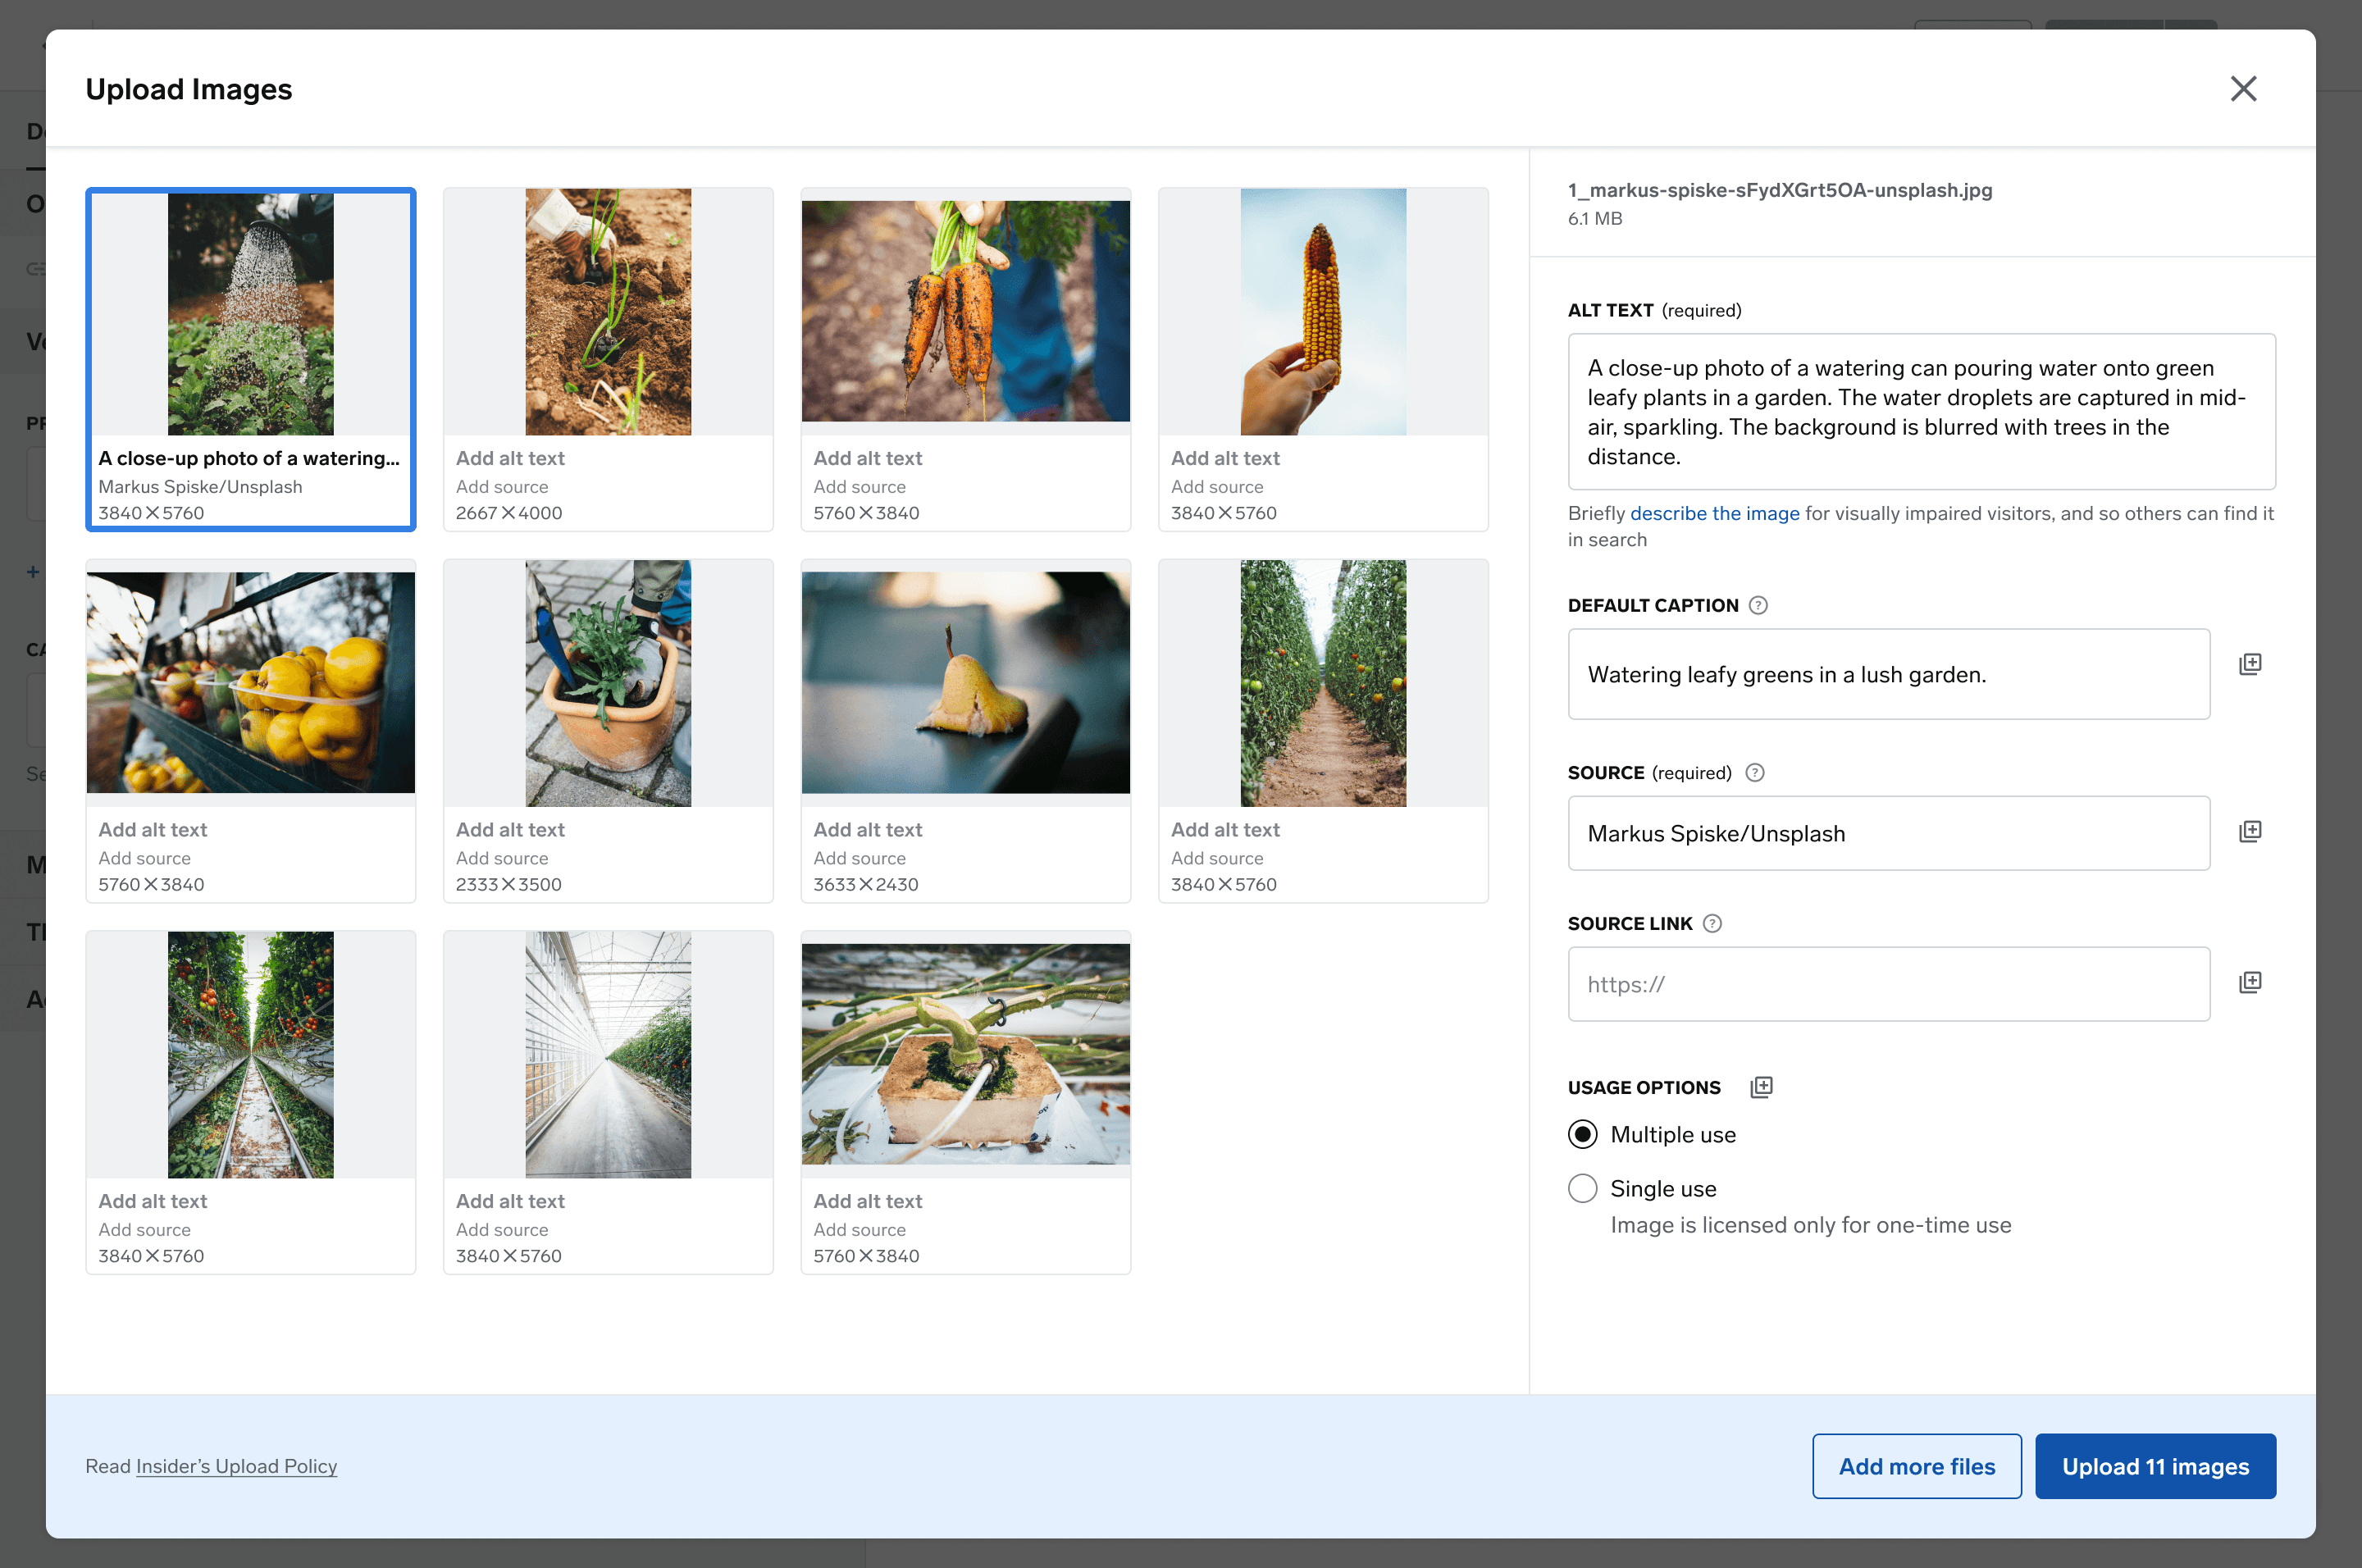Open the 'describe the image' link

[x=1714, y=513]
